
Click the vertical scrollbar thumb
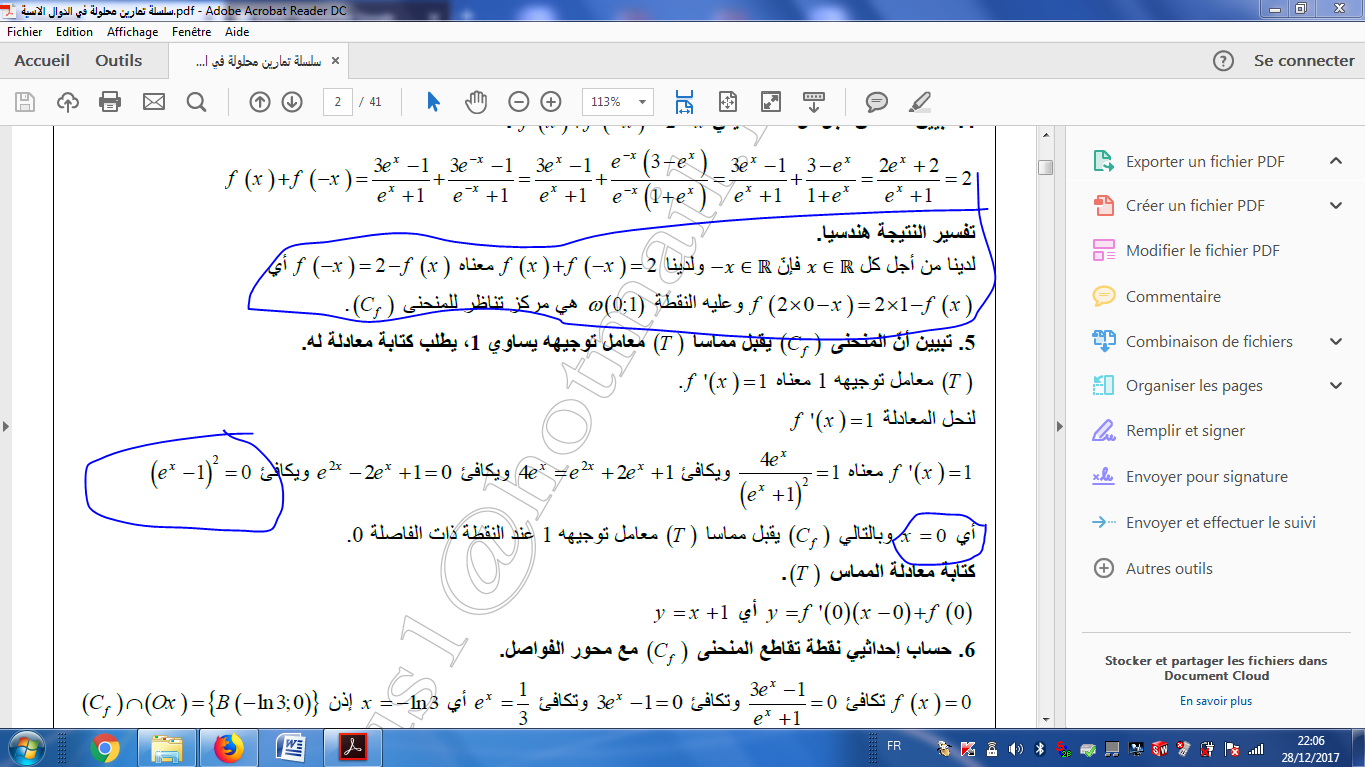pos(1045,167)
